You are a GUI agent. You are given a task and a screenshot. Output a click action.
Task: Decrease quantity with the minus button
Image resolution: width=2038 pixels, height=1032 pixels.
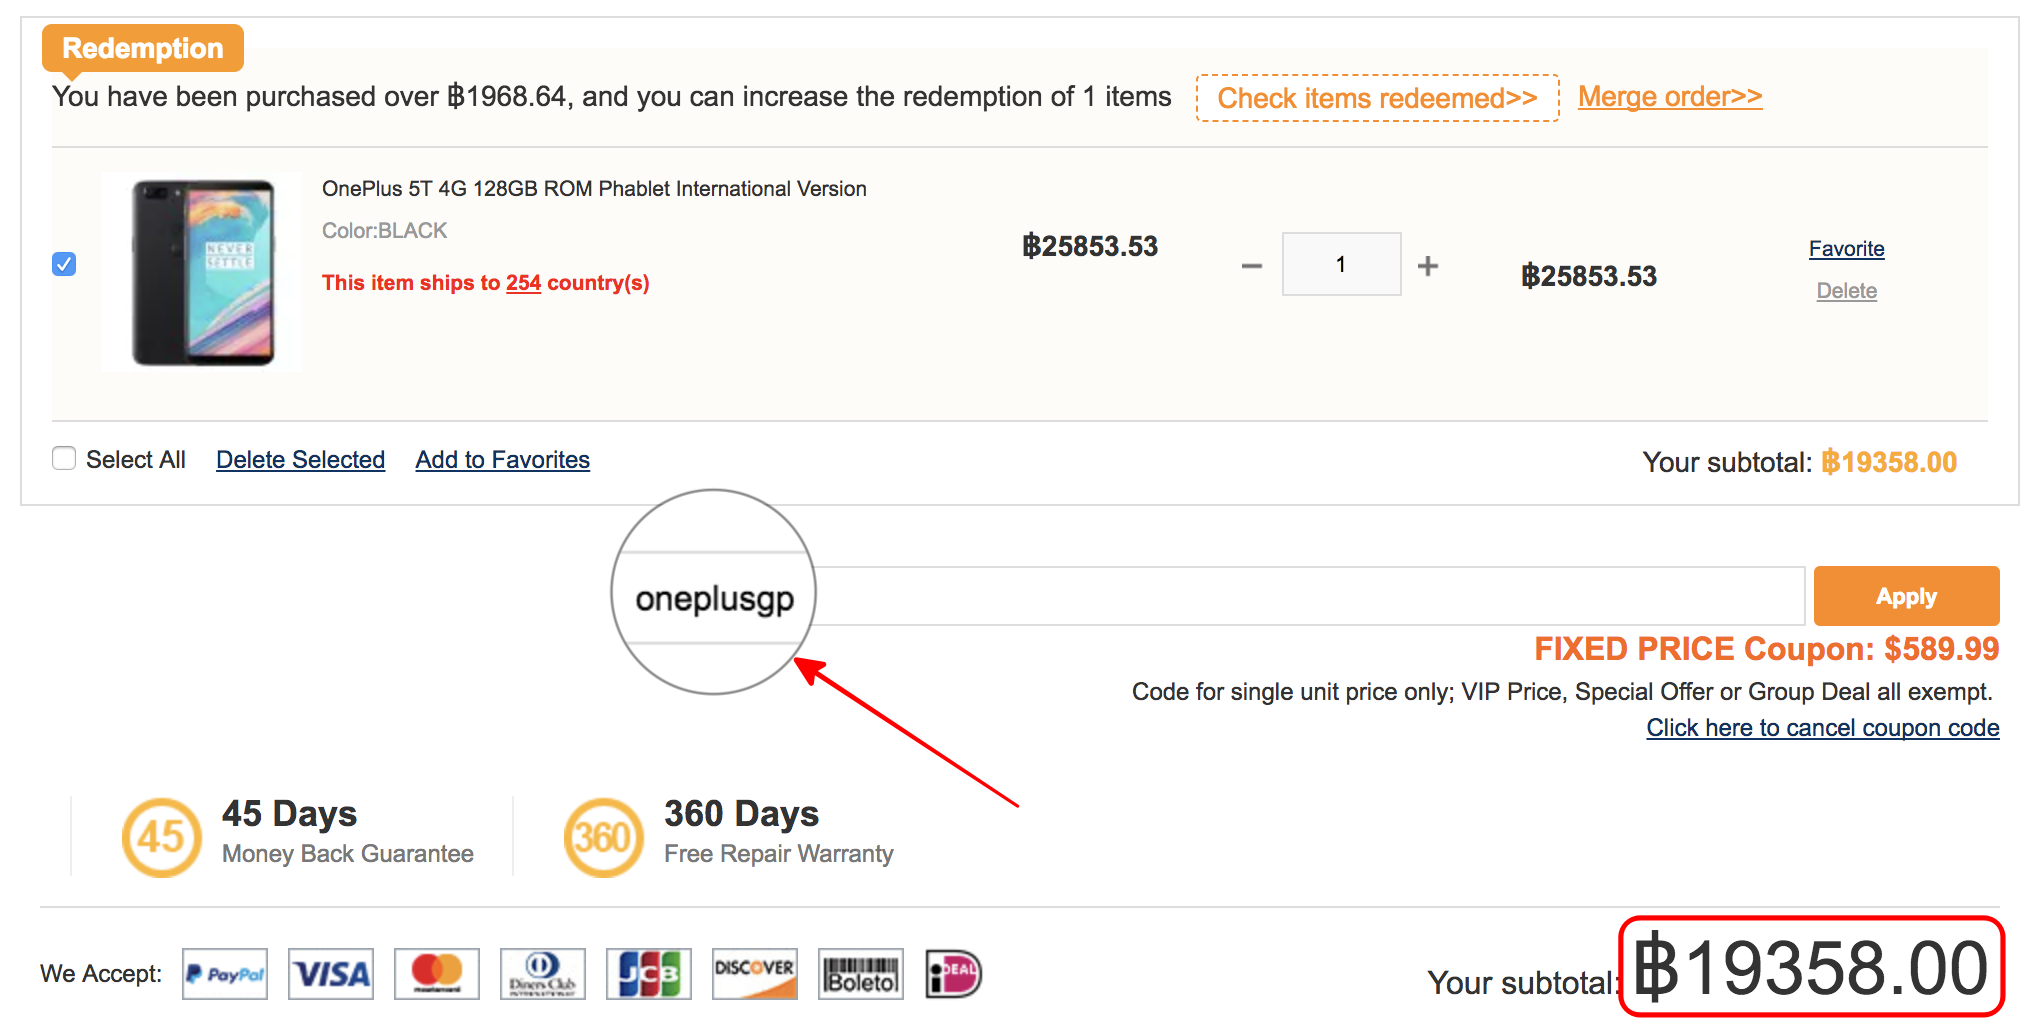click(x=1252, y=266)
